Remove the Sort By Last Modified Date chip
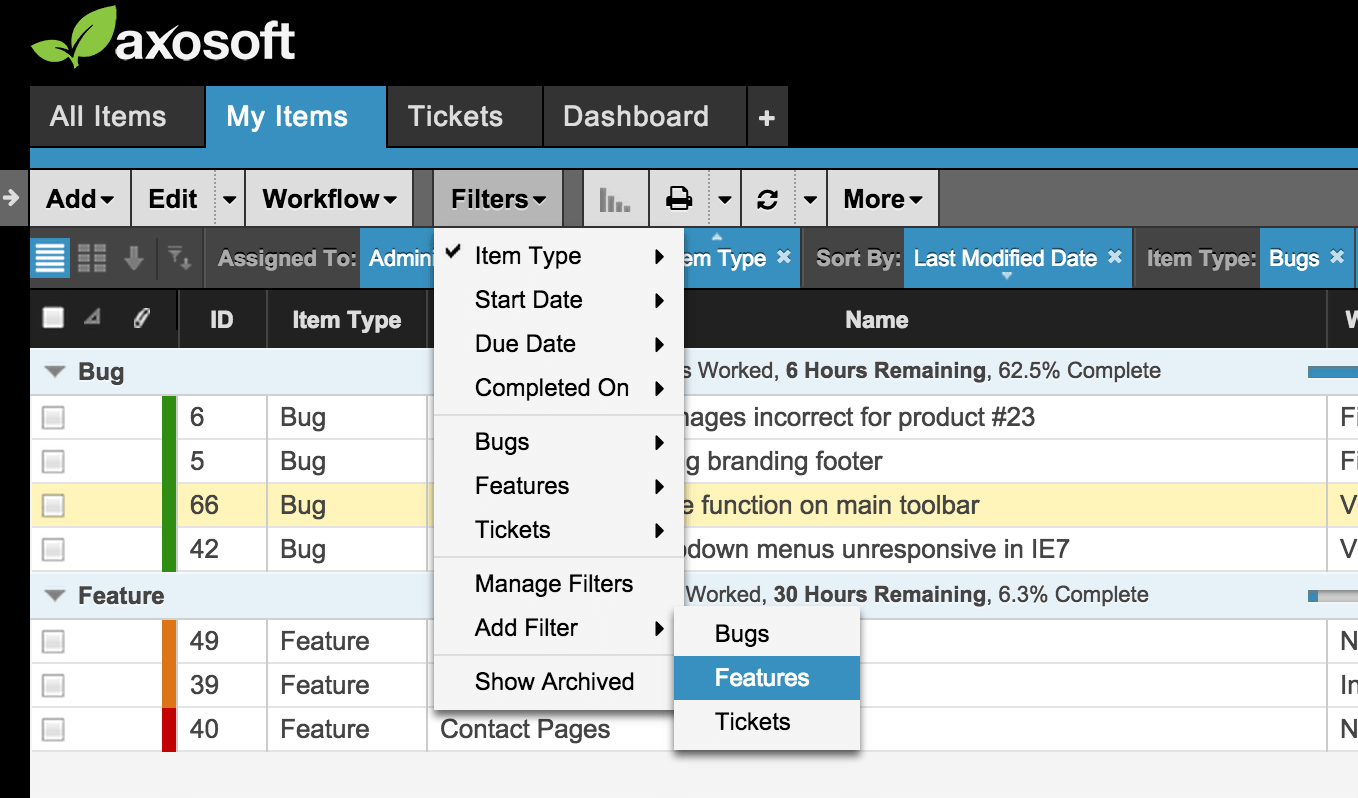The image size is (1358, 798). [x=1115, y=257]
